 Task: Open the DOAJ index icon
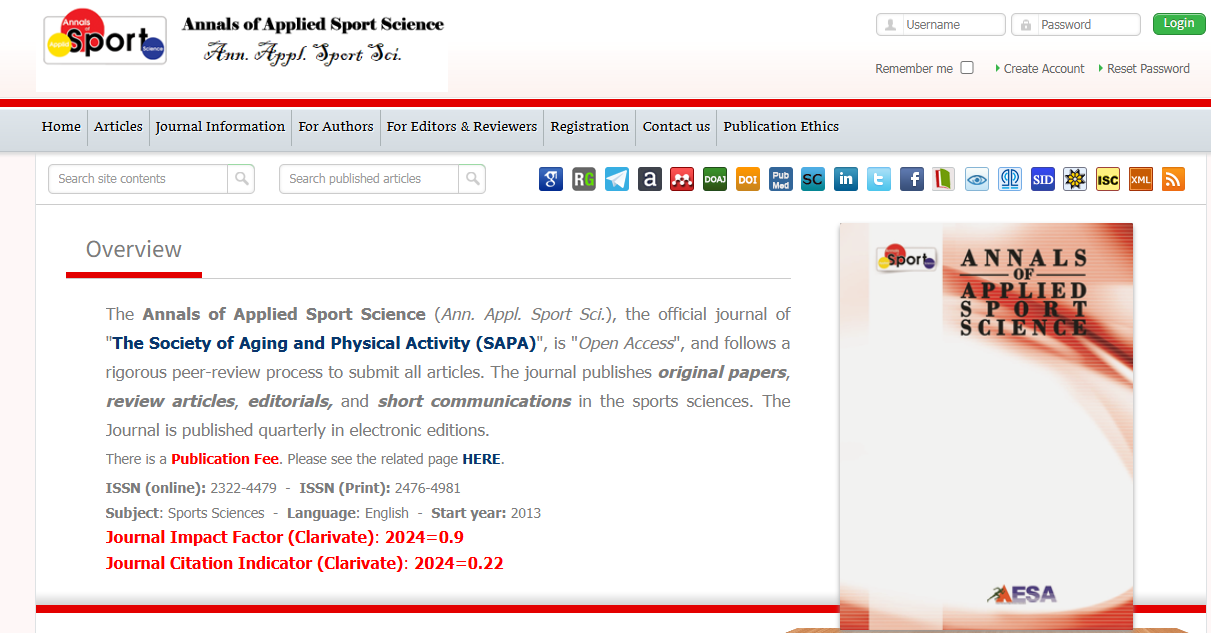coord(715,179)
